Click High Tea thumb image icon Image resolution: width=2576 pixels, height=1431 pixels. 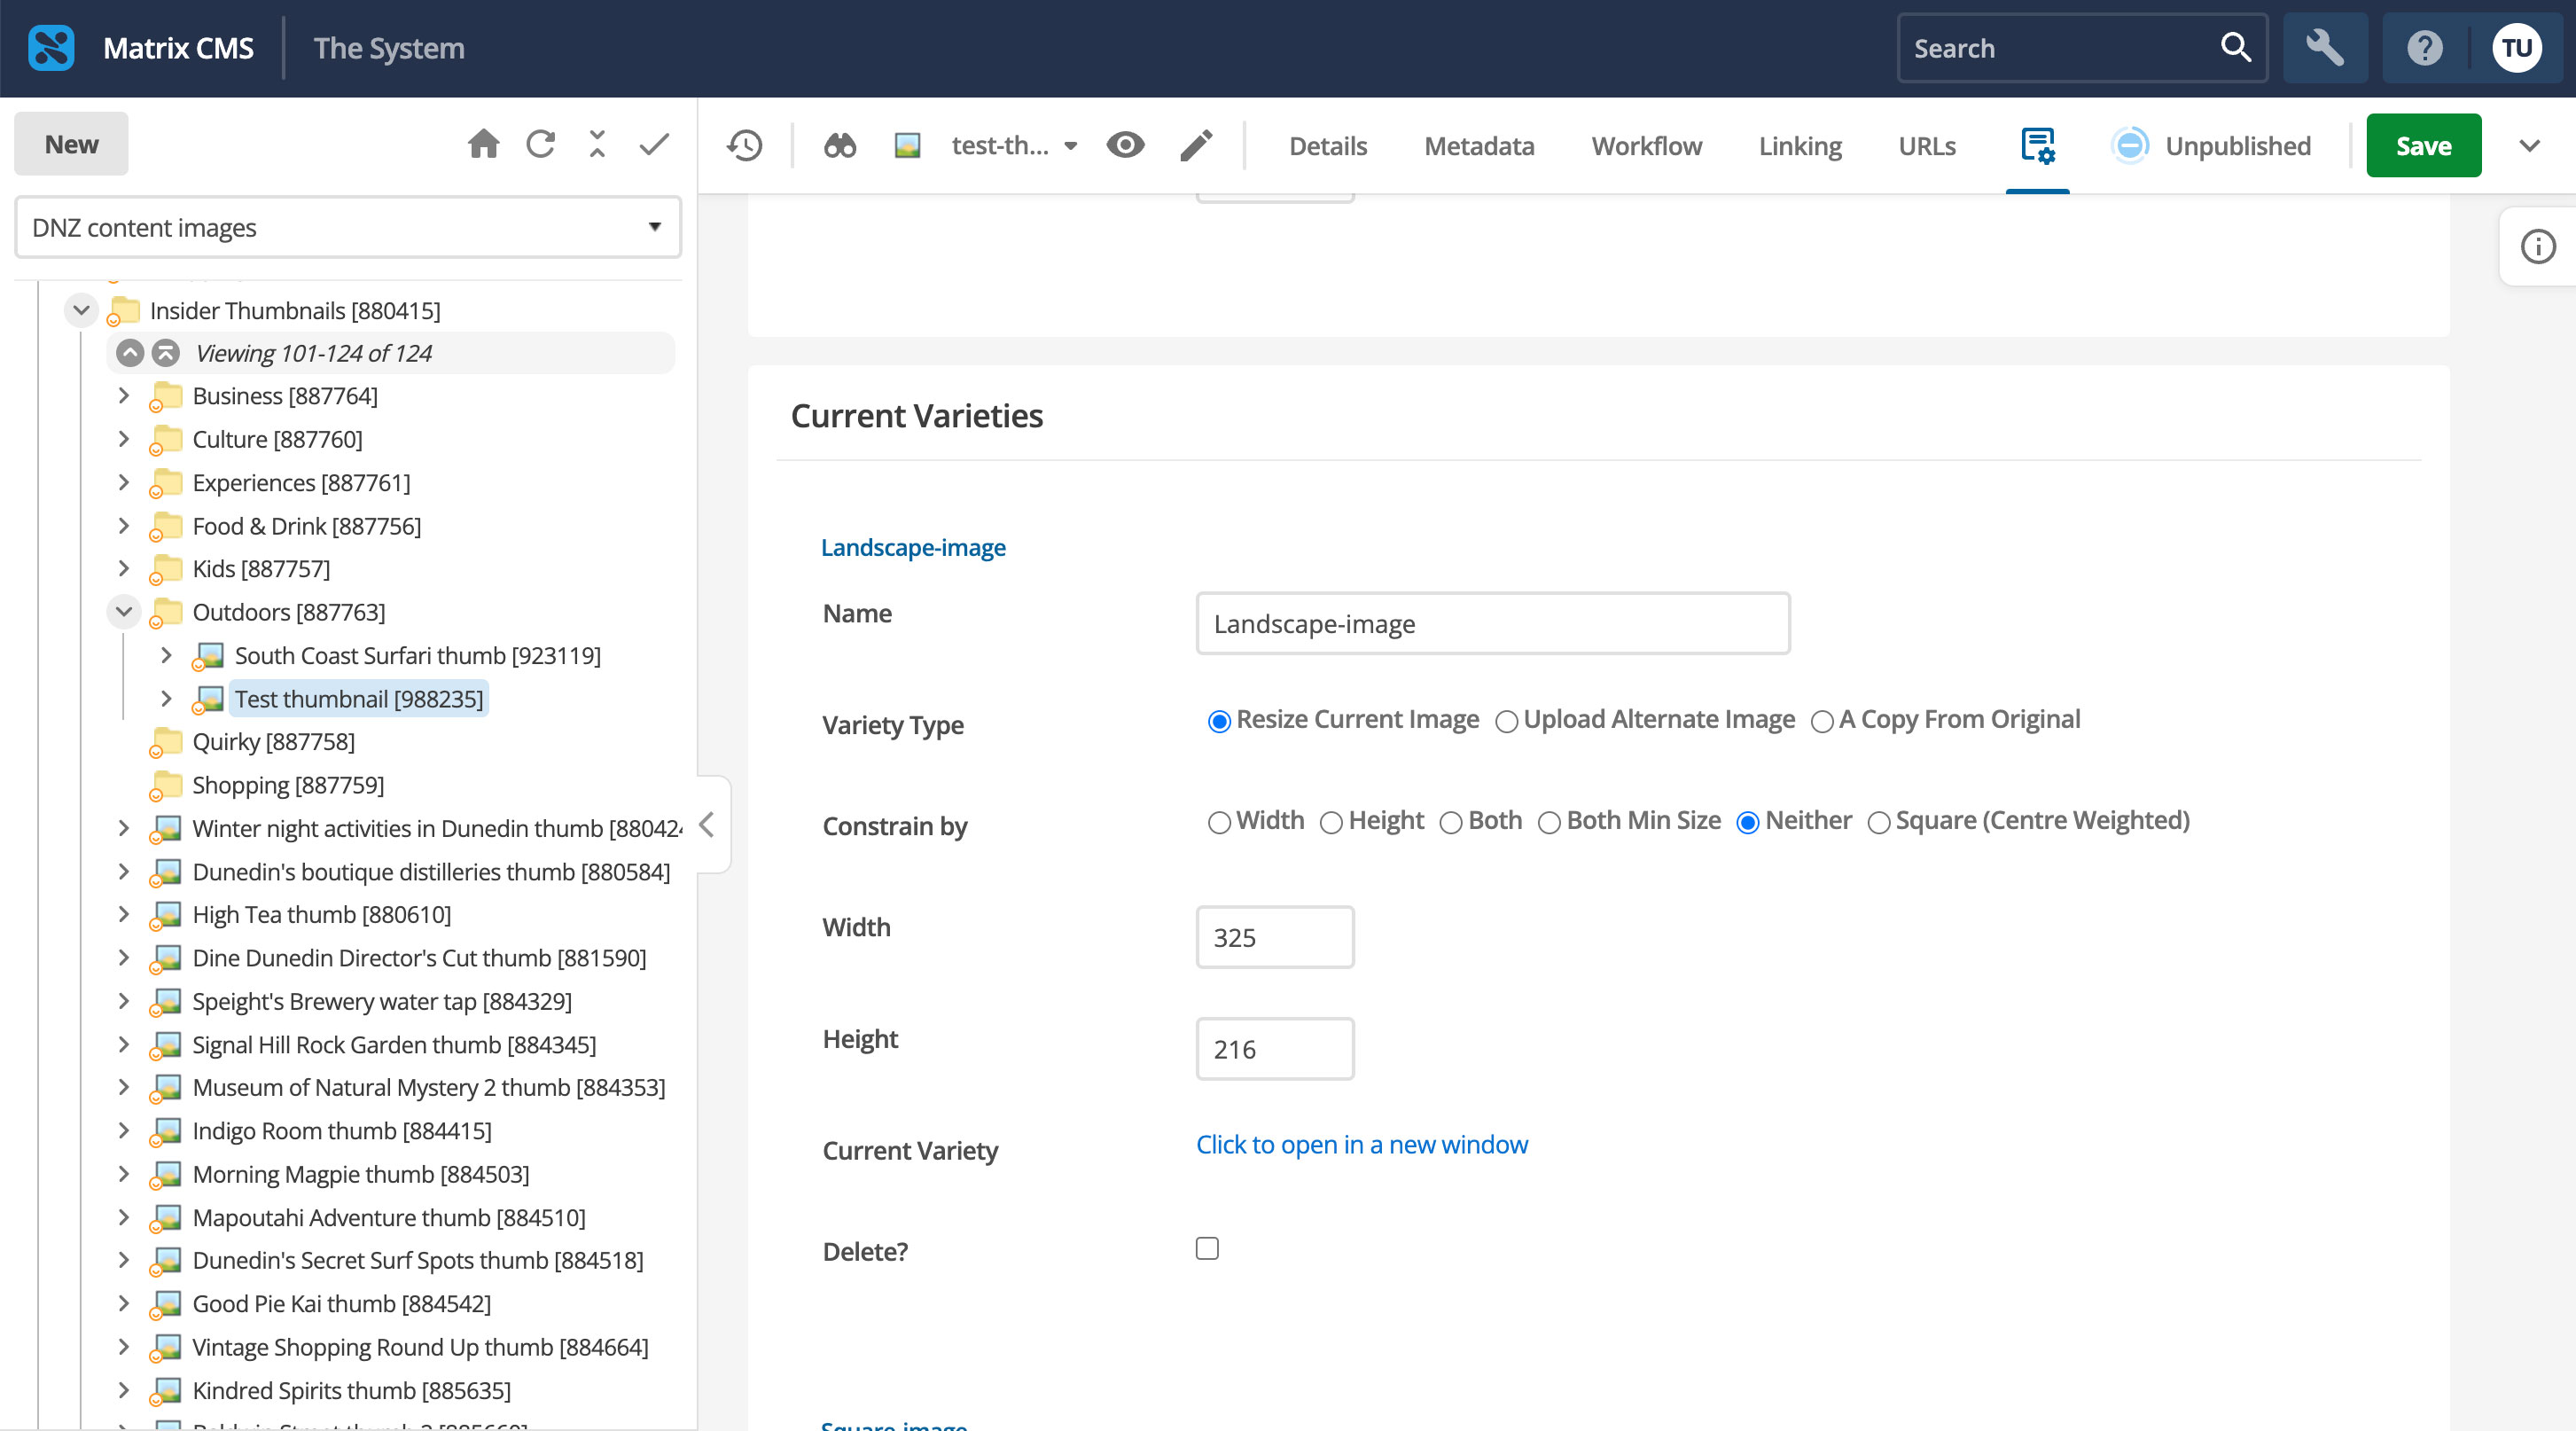tap(166, 915)
